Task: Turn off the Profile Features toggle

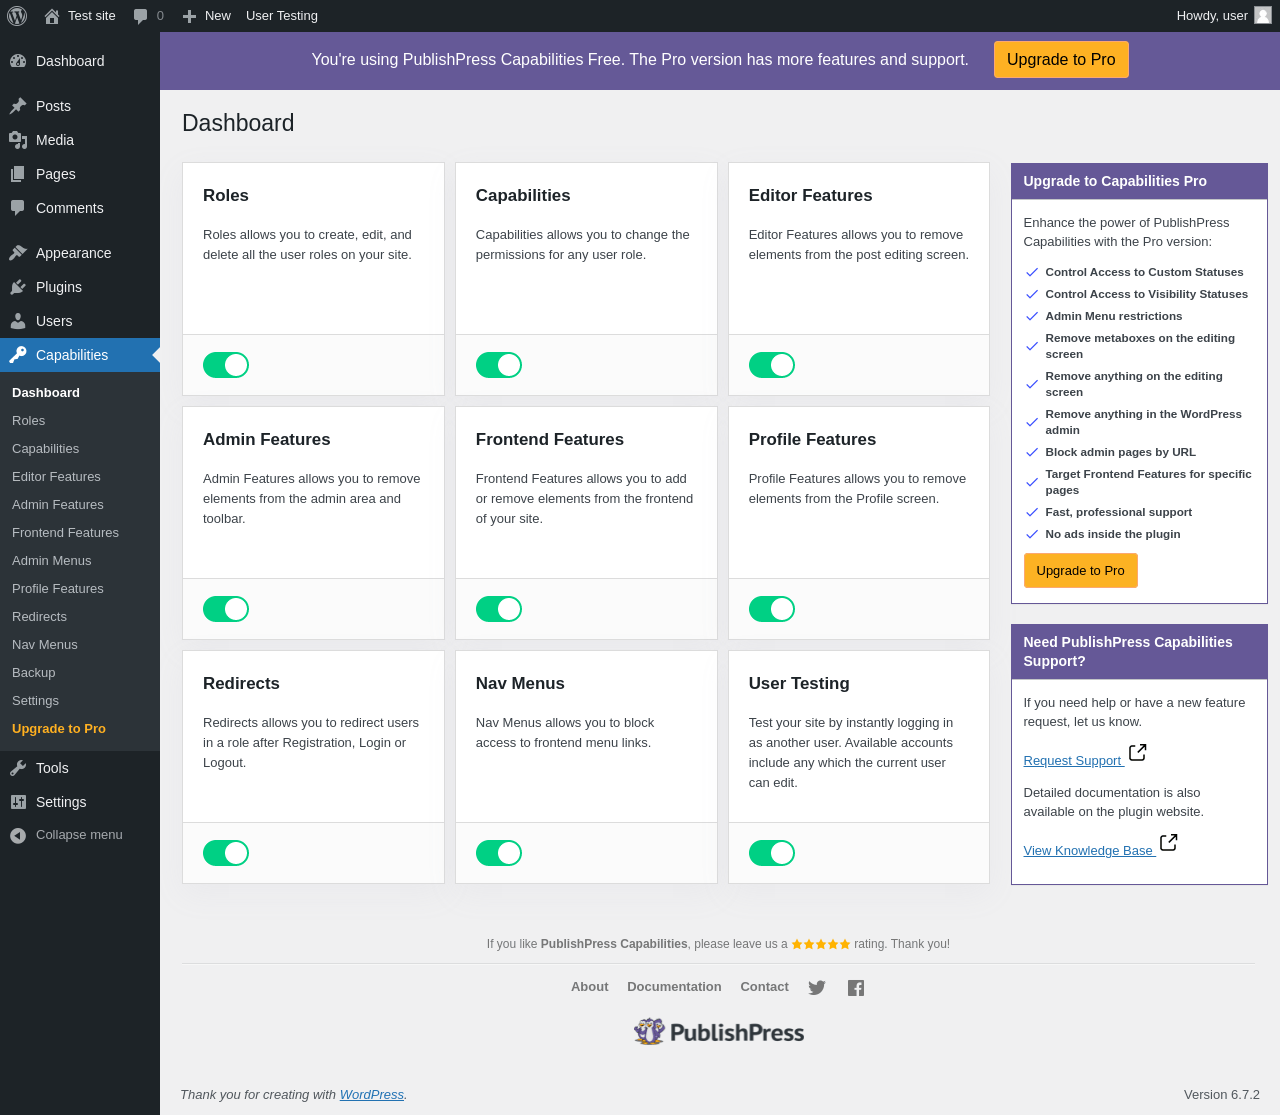Action: pos(772,609)
